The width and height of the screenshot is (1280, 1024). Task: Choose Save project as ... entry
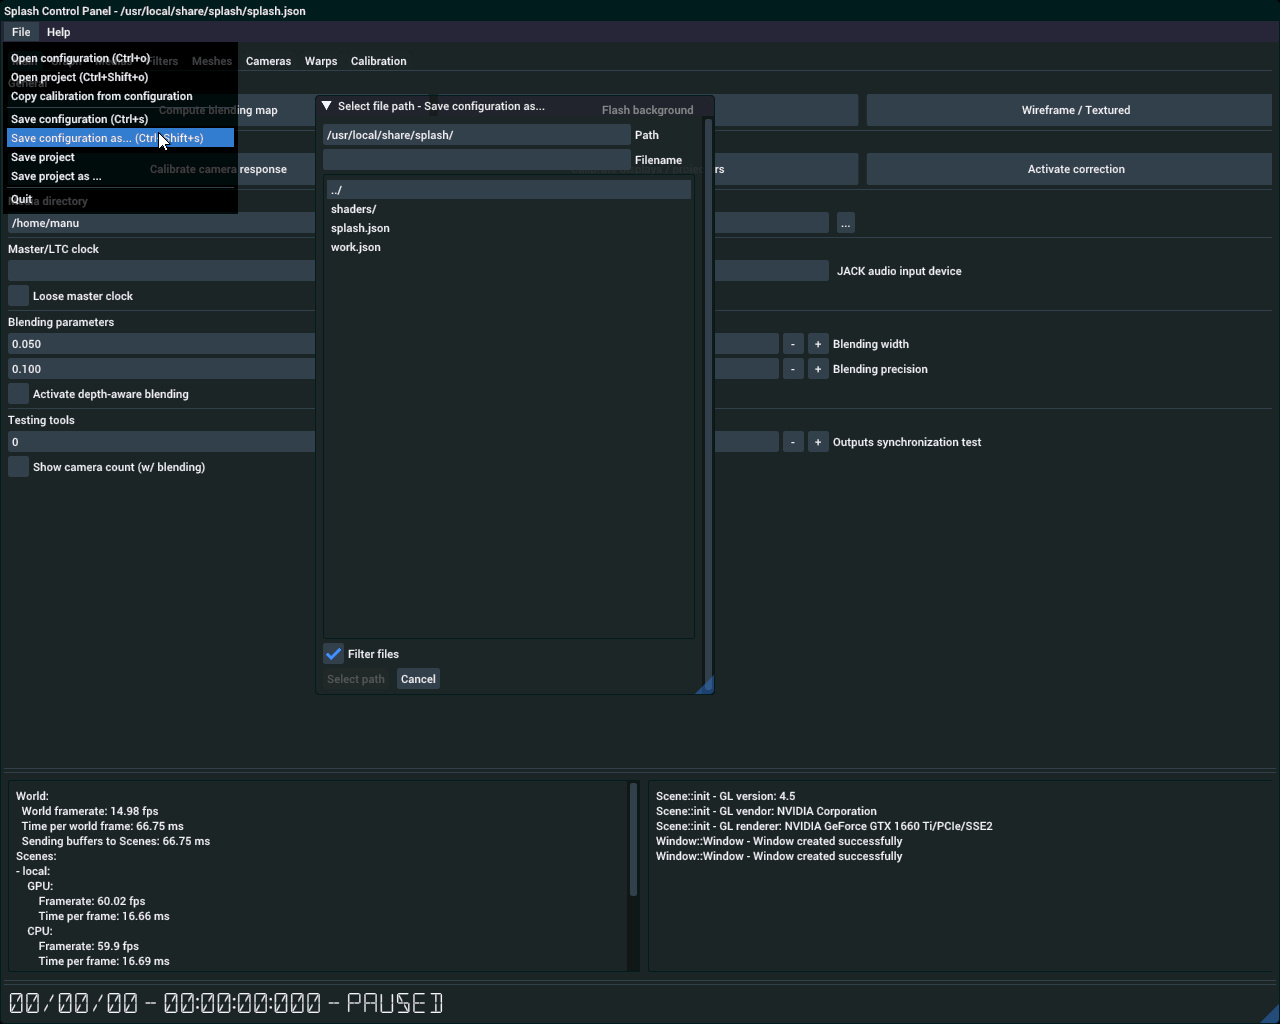(120, 176)
